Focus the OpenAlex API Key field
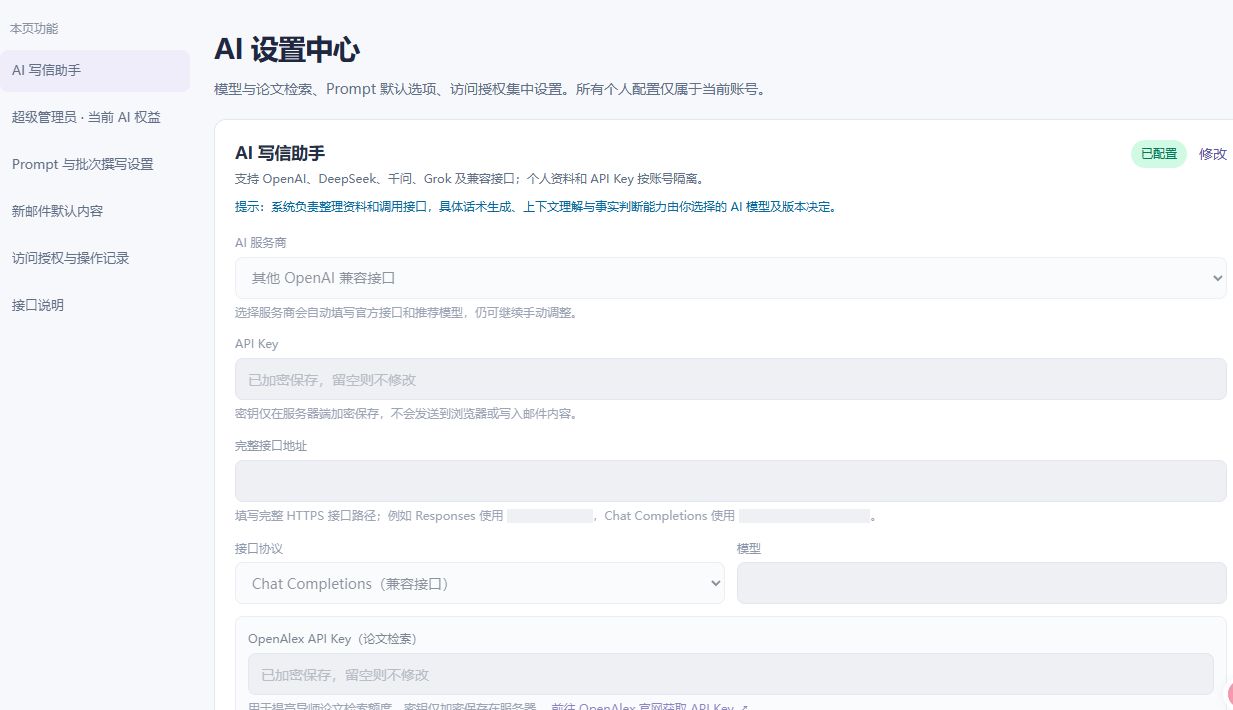The height and width of the screenshot is (710, 1233). tap(730, 674)
